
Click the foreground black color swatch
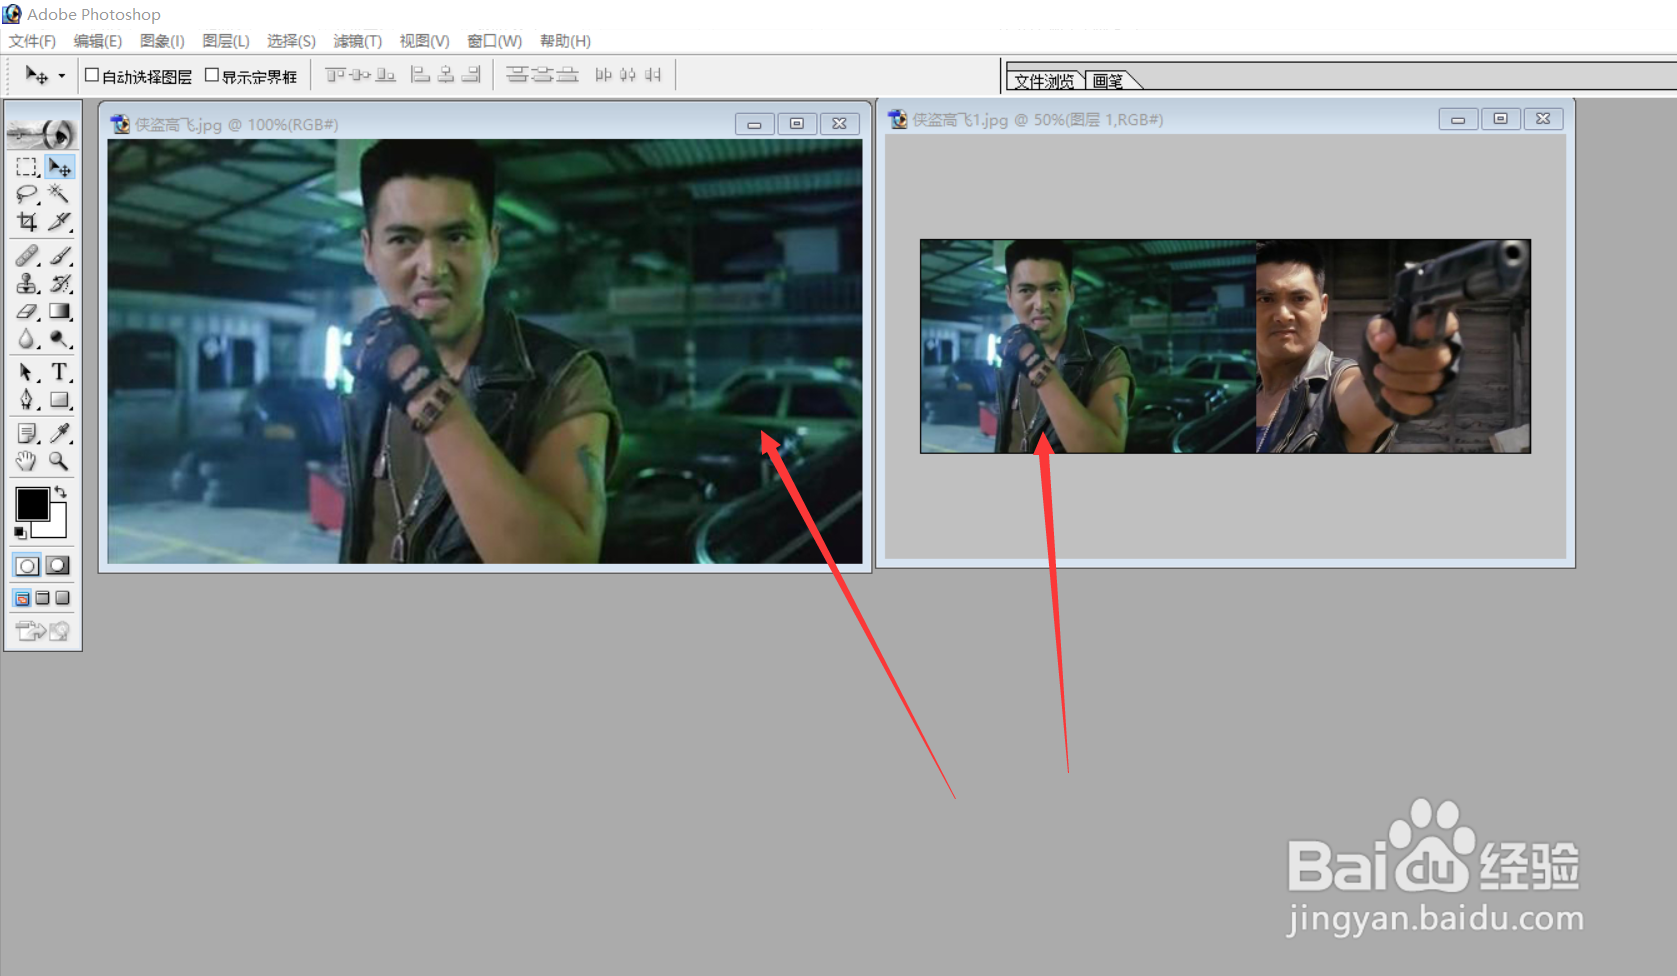(x=32, y=504)
